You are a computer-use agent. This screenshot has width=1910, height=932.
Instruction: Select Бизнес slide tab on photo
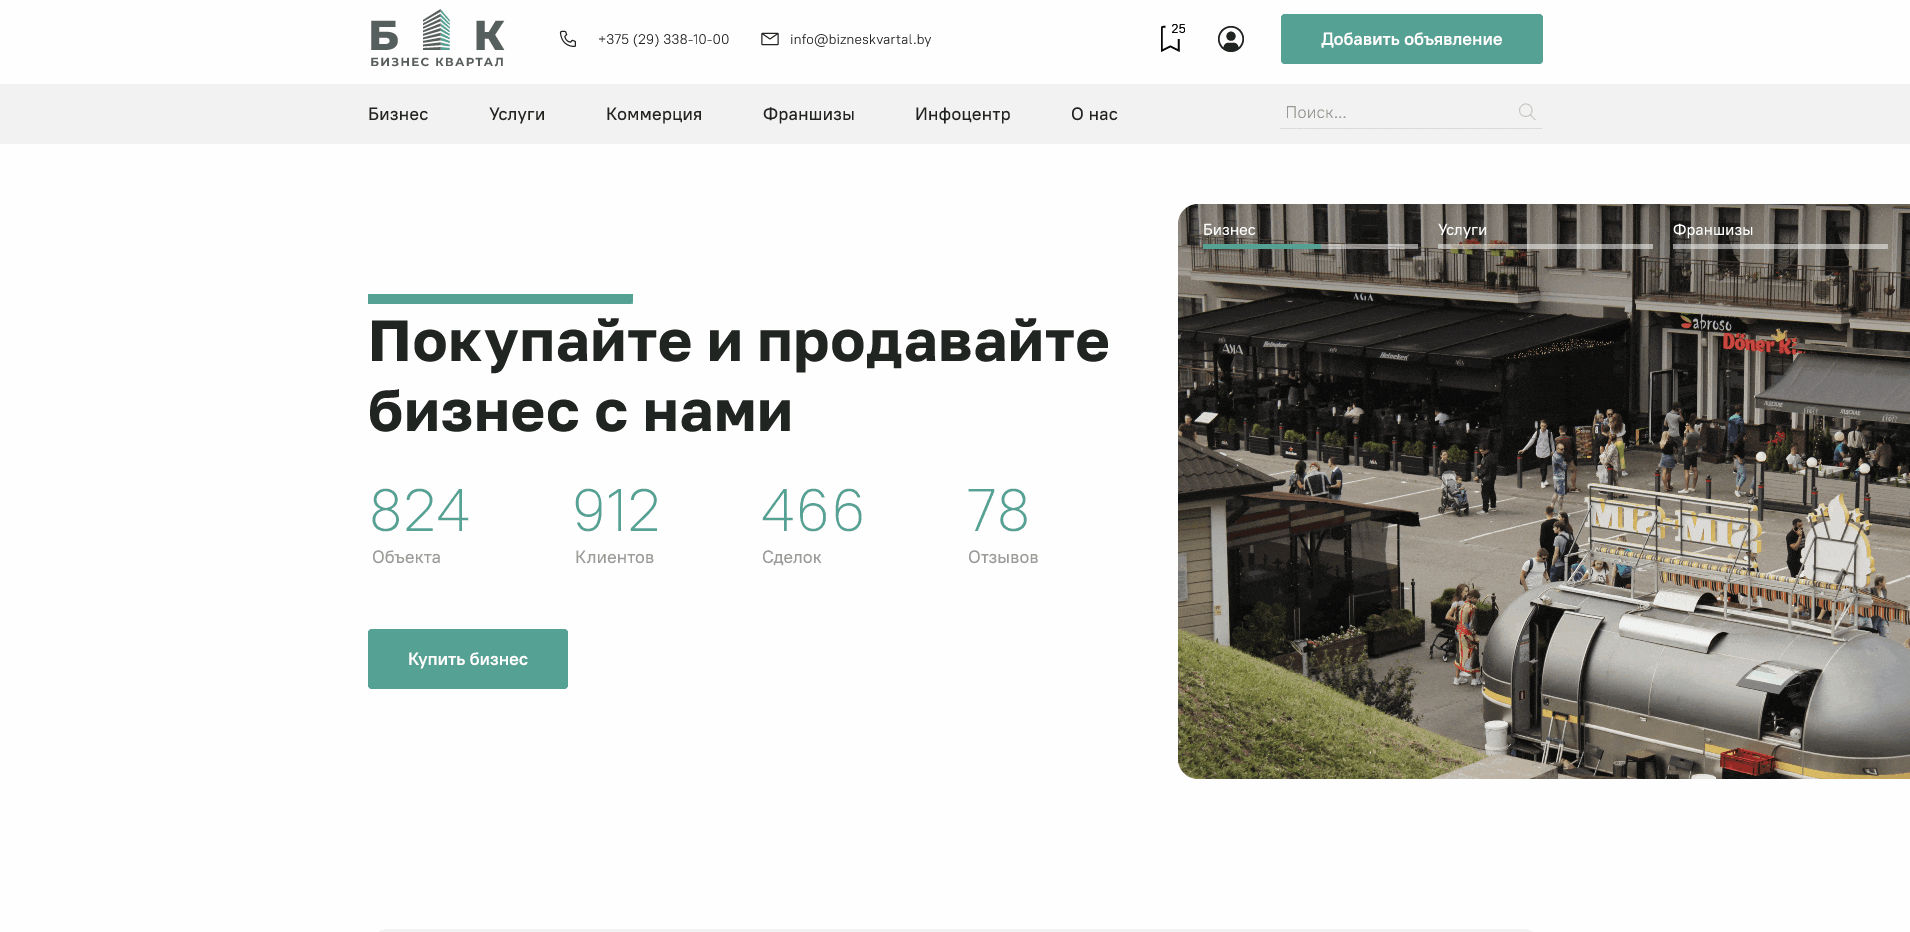coord(1310,233)
